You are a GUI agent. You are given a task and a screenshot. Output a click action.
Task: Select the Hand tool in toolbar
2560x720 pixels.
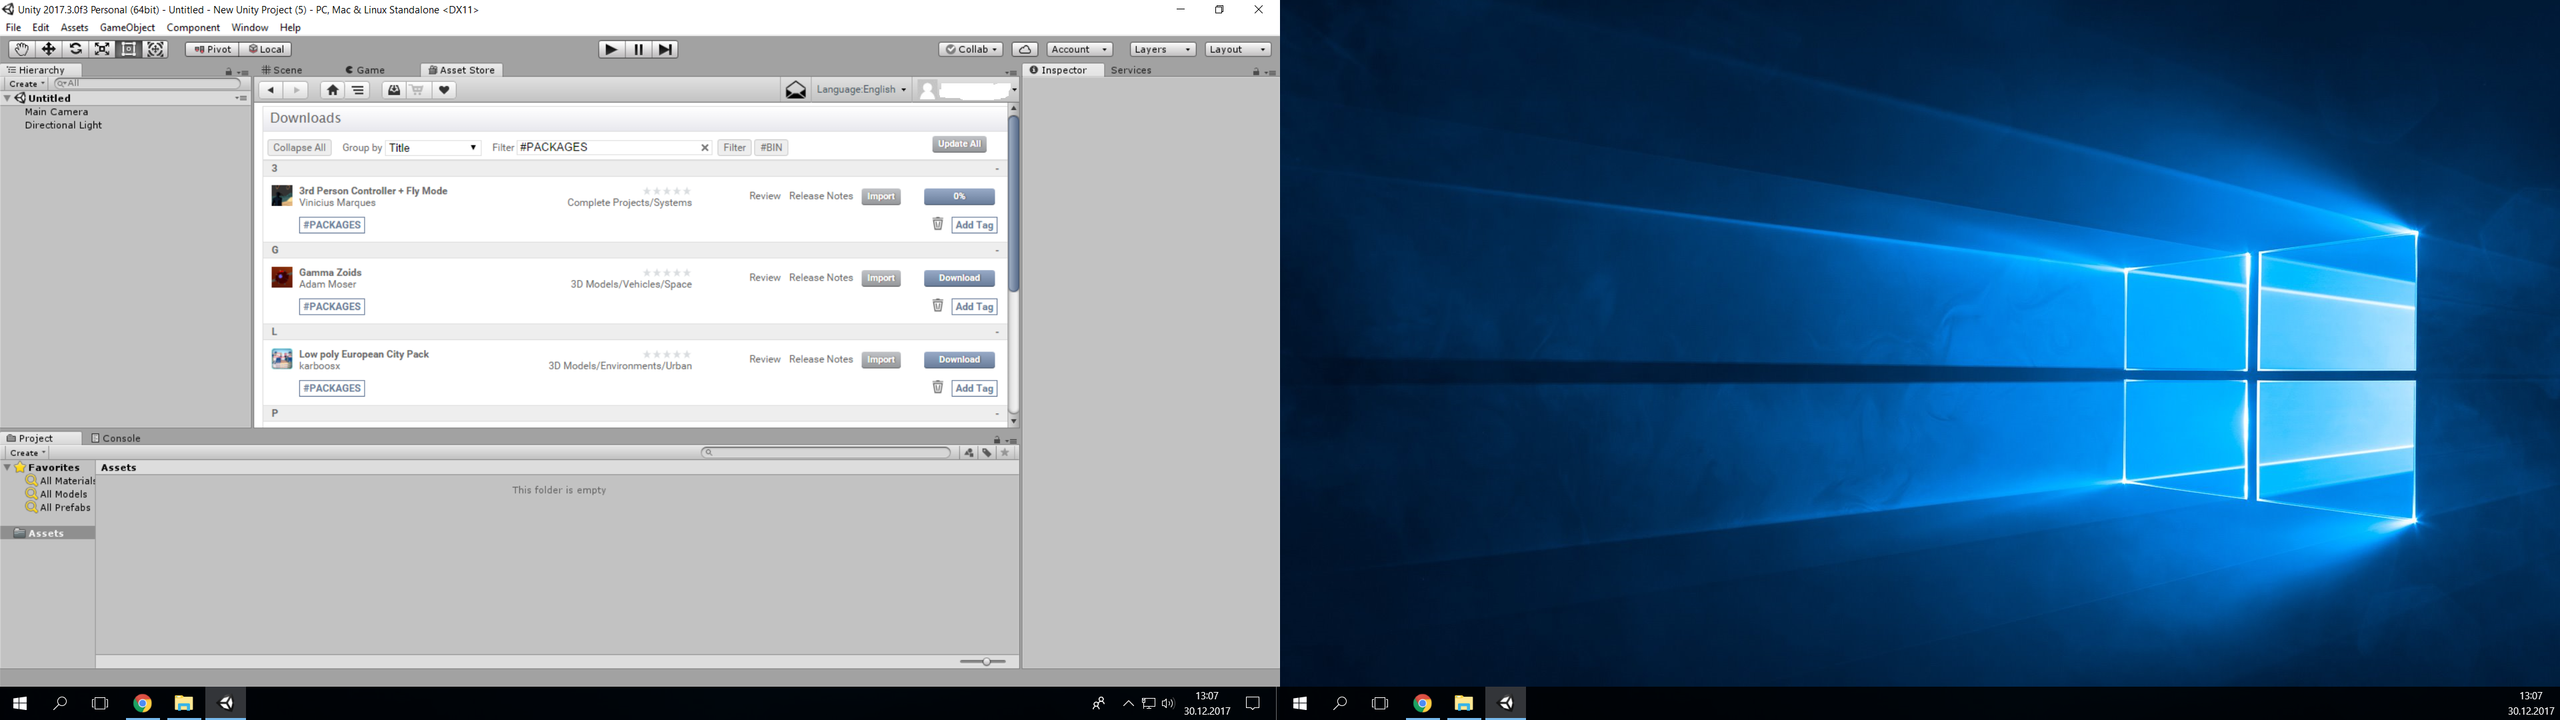20,49
